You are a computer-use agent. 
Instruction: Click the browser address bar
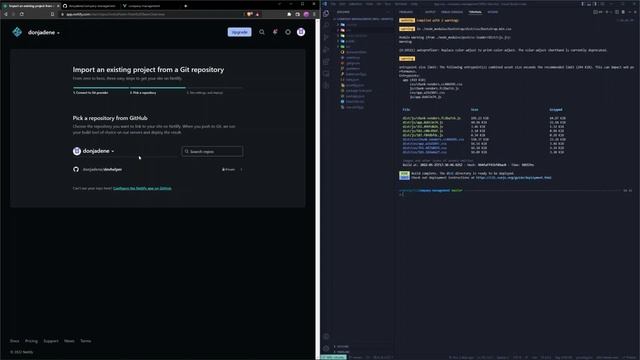pos(151,14)
